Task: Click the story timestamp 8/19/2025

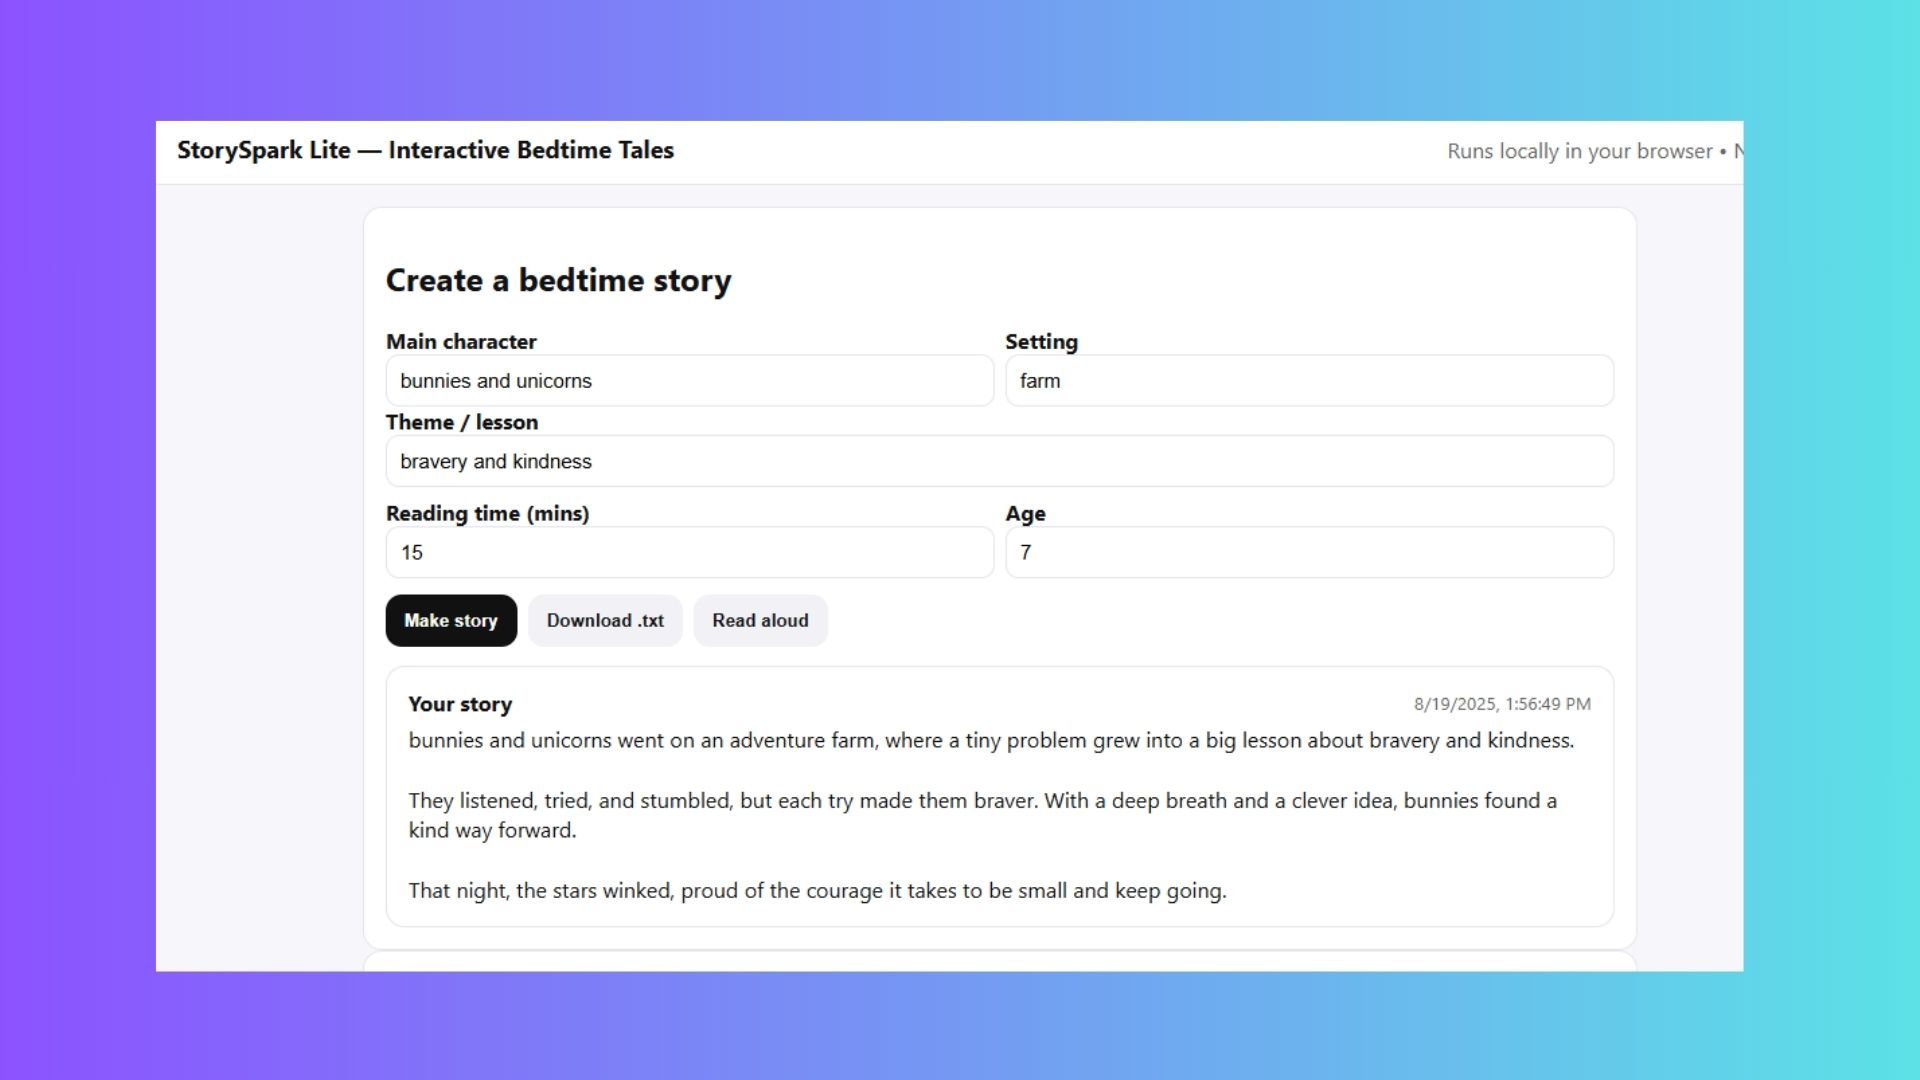Action: (1501, 704)
